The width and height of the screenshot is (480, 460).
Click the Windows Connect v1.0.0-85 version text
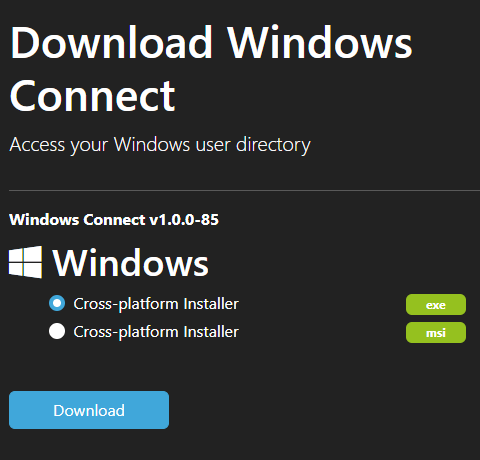pyautogui.click(x=114, y=220)
